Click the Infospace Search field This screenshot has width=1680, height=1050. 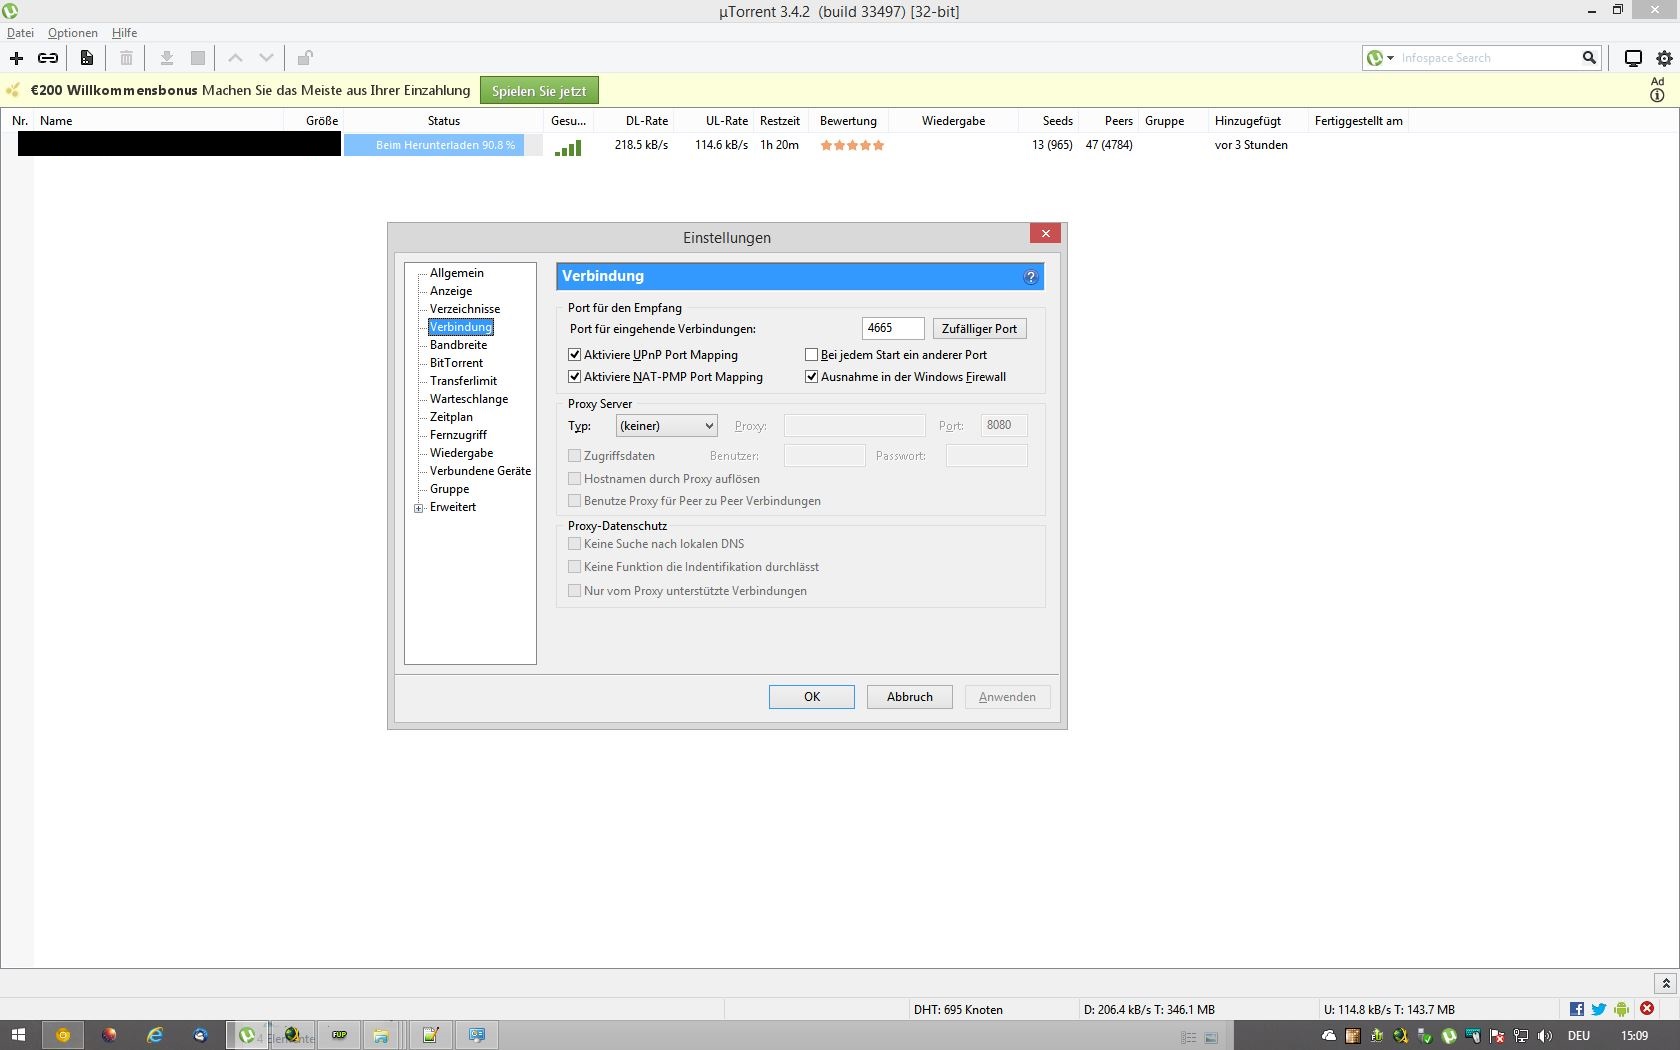tap(1488, 58)
